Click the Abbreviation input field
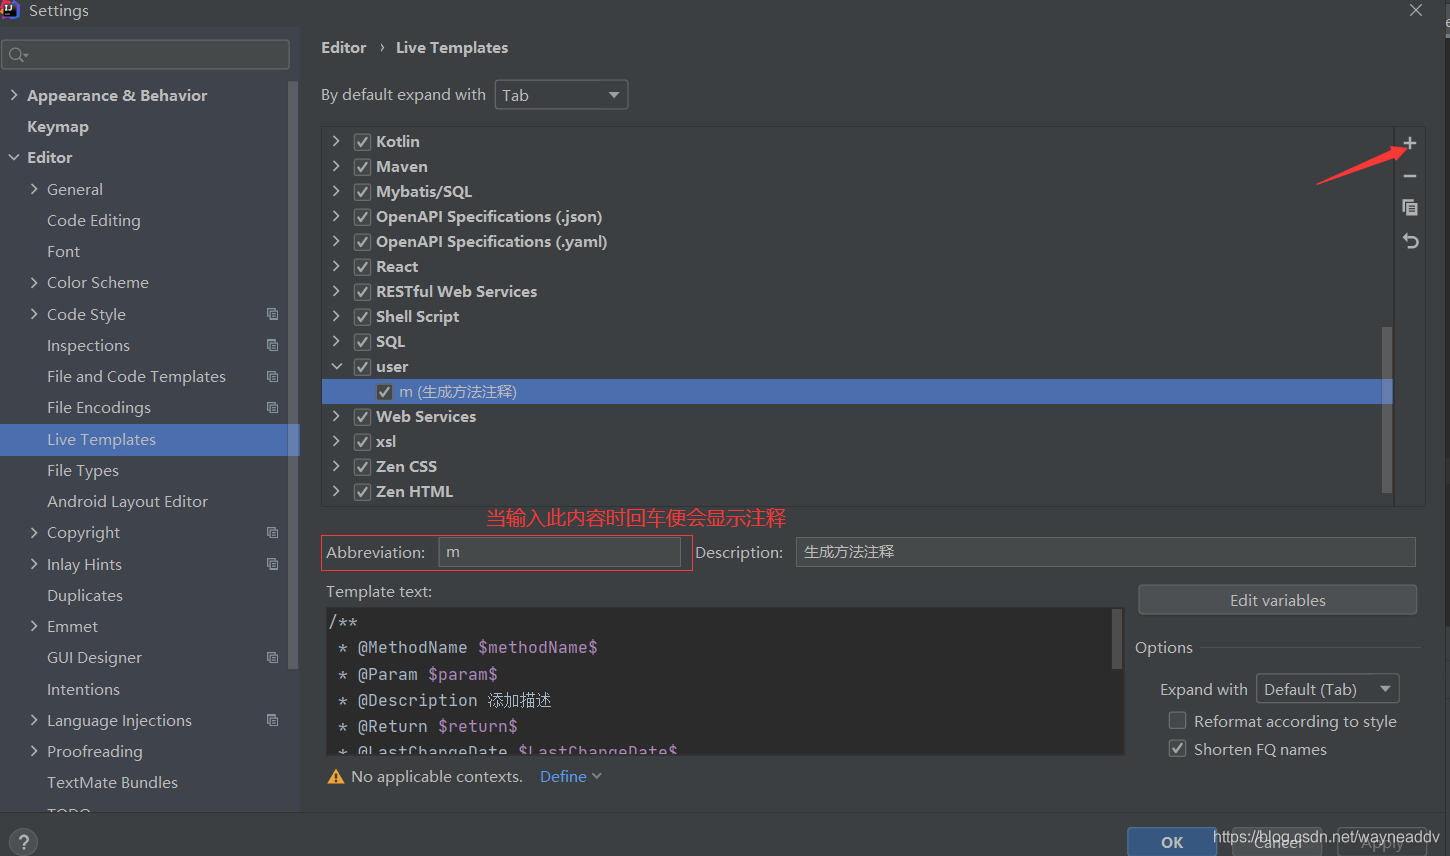 (560, 552)
